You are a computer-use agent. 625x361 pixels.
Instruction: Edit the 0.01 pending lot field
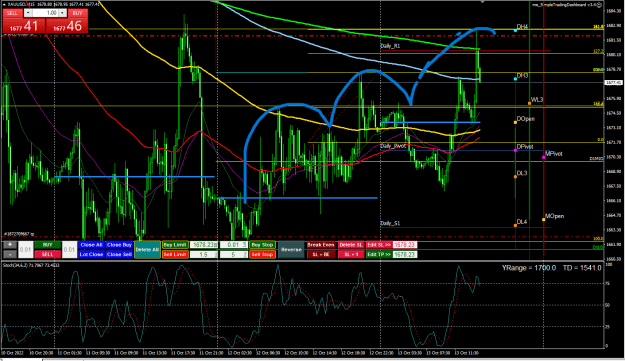233,245
